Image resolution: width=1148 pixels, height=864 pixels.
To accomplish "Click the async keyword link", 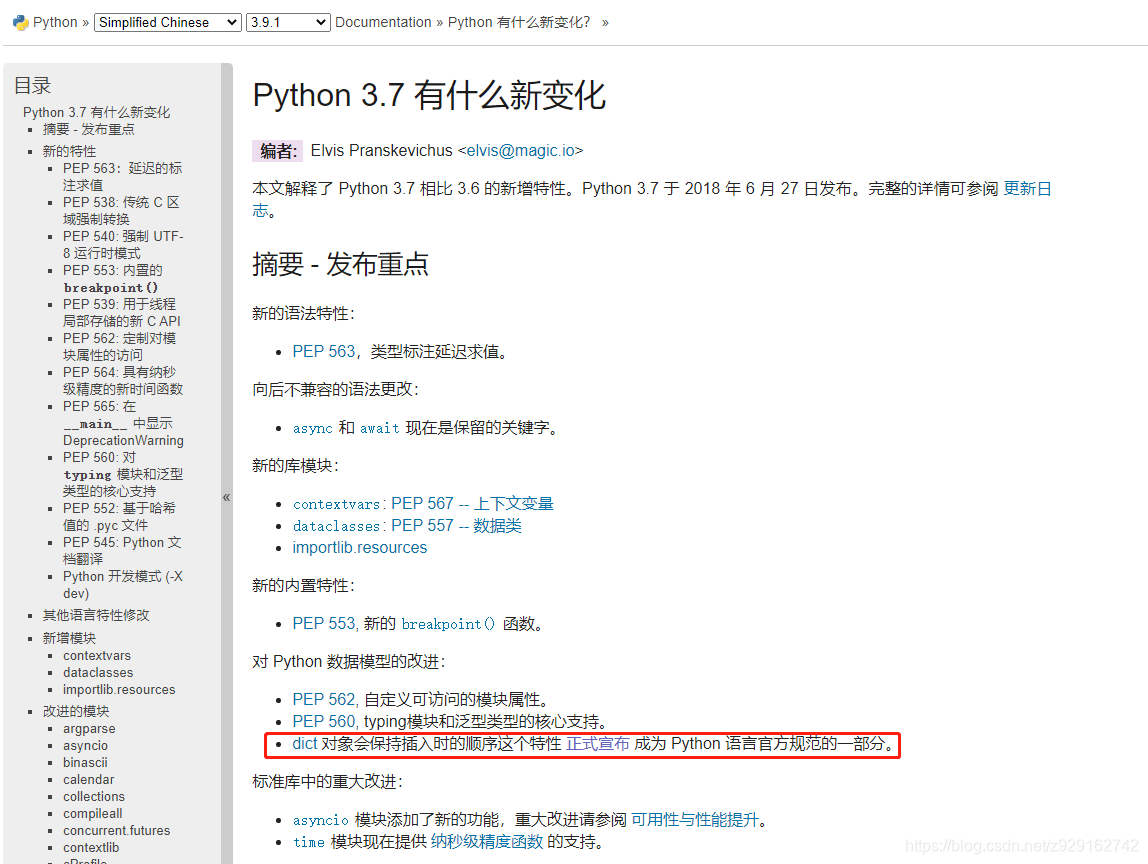I will coord(313,428).
